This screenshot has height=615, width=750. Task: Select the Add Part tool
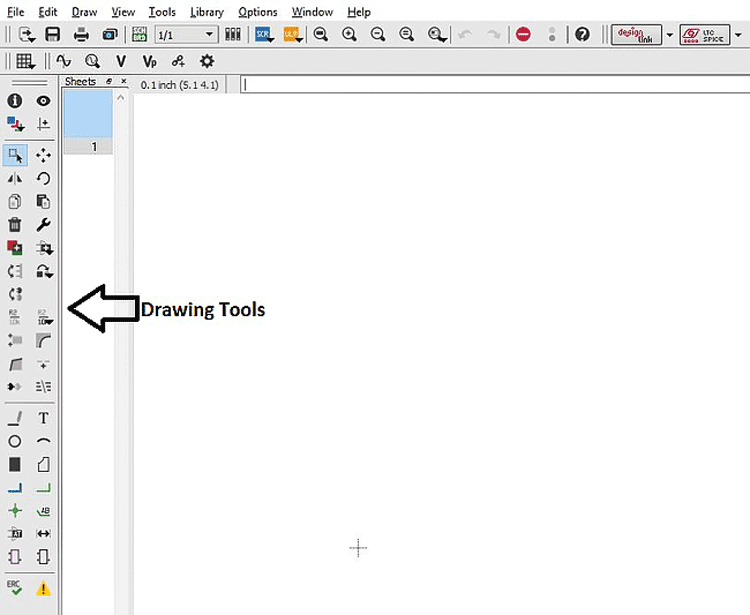[15, 248]
